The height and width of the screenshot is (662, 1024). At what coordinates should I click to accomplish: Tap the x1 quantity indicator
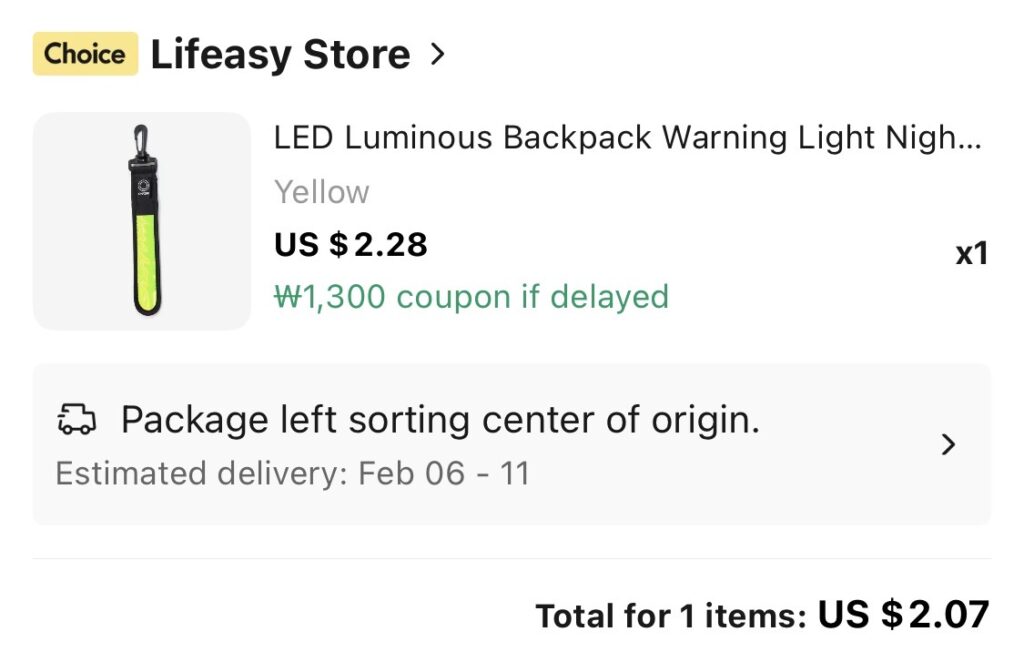[971, 254]
